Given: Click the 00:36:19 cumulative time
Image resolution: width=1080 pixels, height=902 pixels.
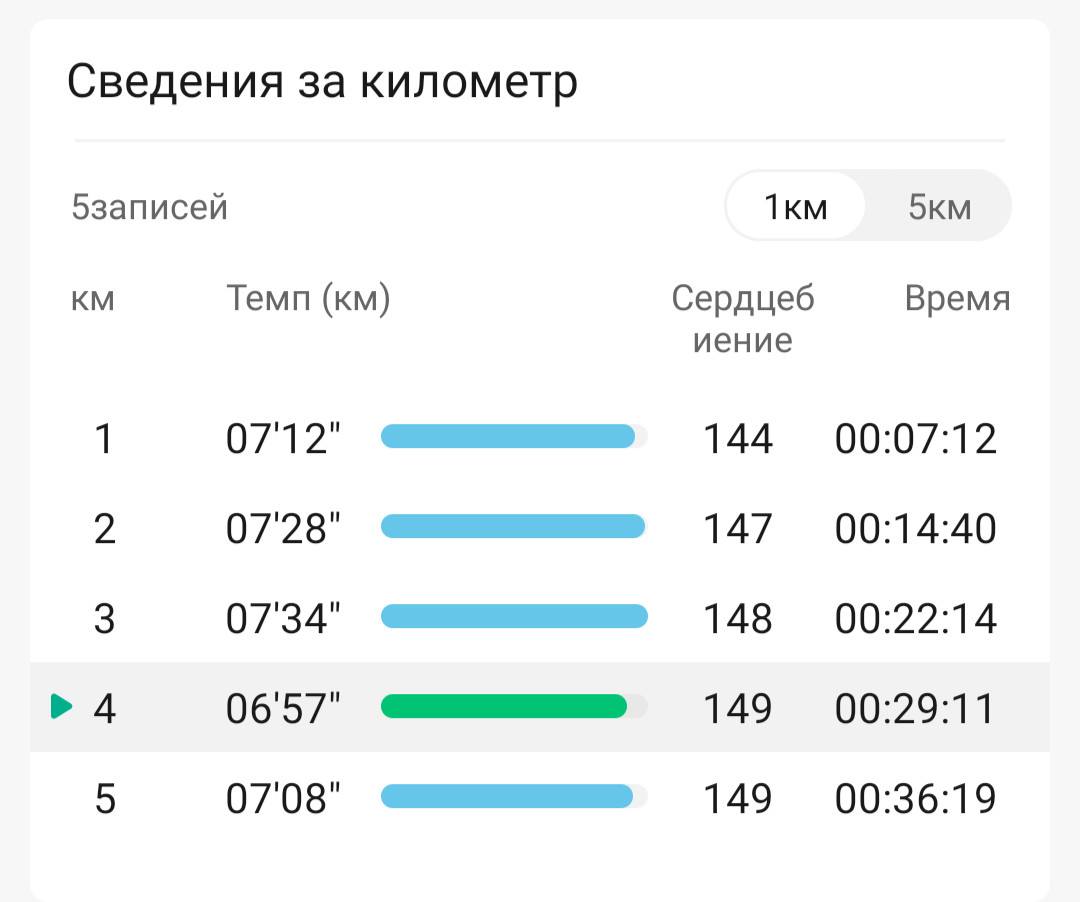Looking at the screenshot, I should (915, 798).
